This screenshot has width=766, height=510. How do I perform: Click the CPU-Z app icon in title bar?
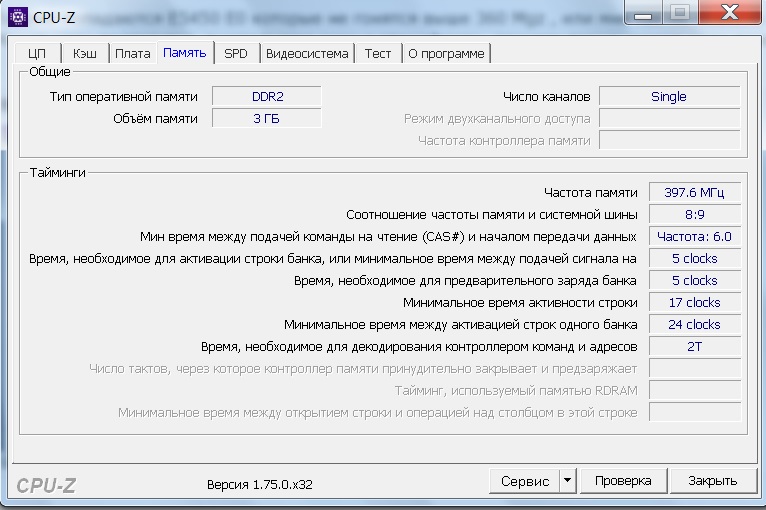pyautogui.click(x=18, y=17)
